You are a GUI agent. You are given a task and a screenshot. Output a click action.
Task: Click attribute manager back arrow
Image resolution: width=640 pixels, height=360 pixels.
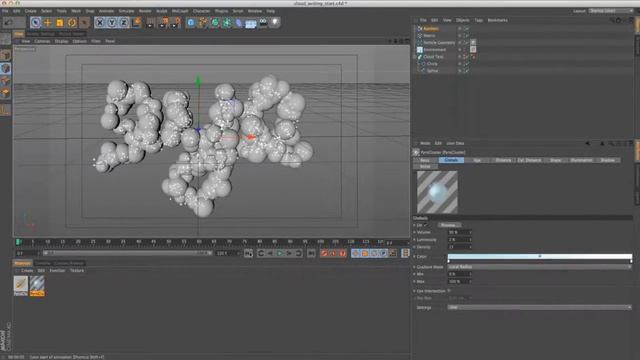(x=588, y=143)
